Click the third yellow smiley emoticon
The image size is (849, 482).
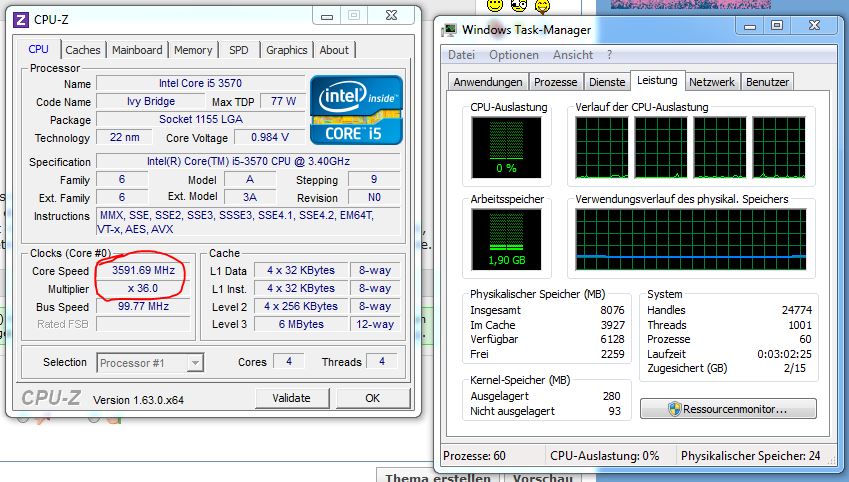[542, 5]
